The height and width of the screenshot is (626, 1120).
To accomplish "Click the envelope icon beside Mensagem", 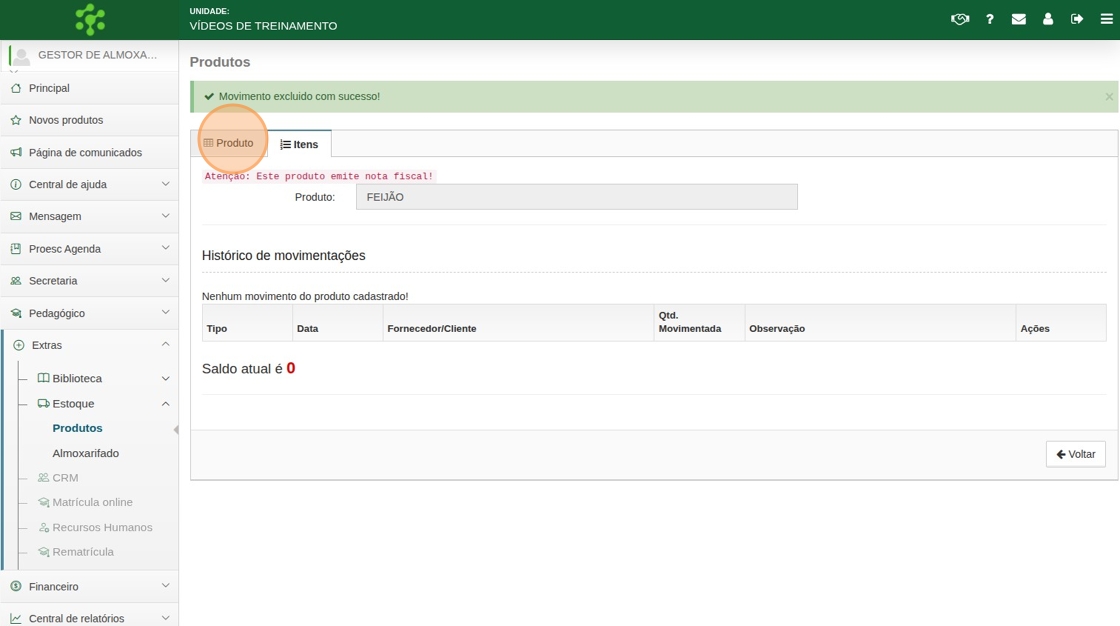I will 16,216.
